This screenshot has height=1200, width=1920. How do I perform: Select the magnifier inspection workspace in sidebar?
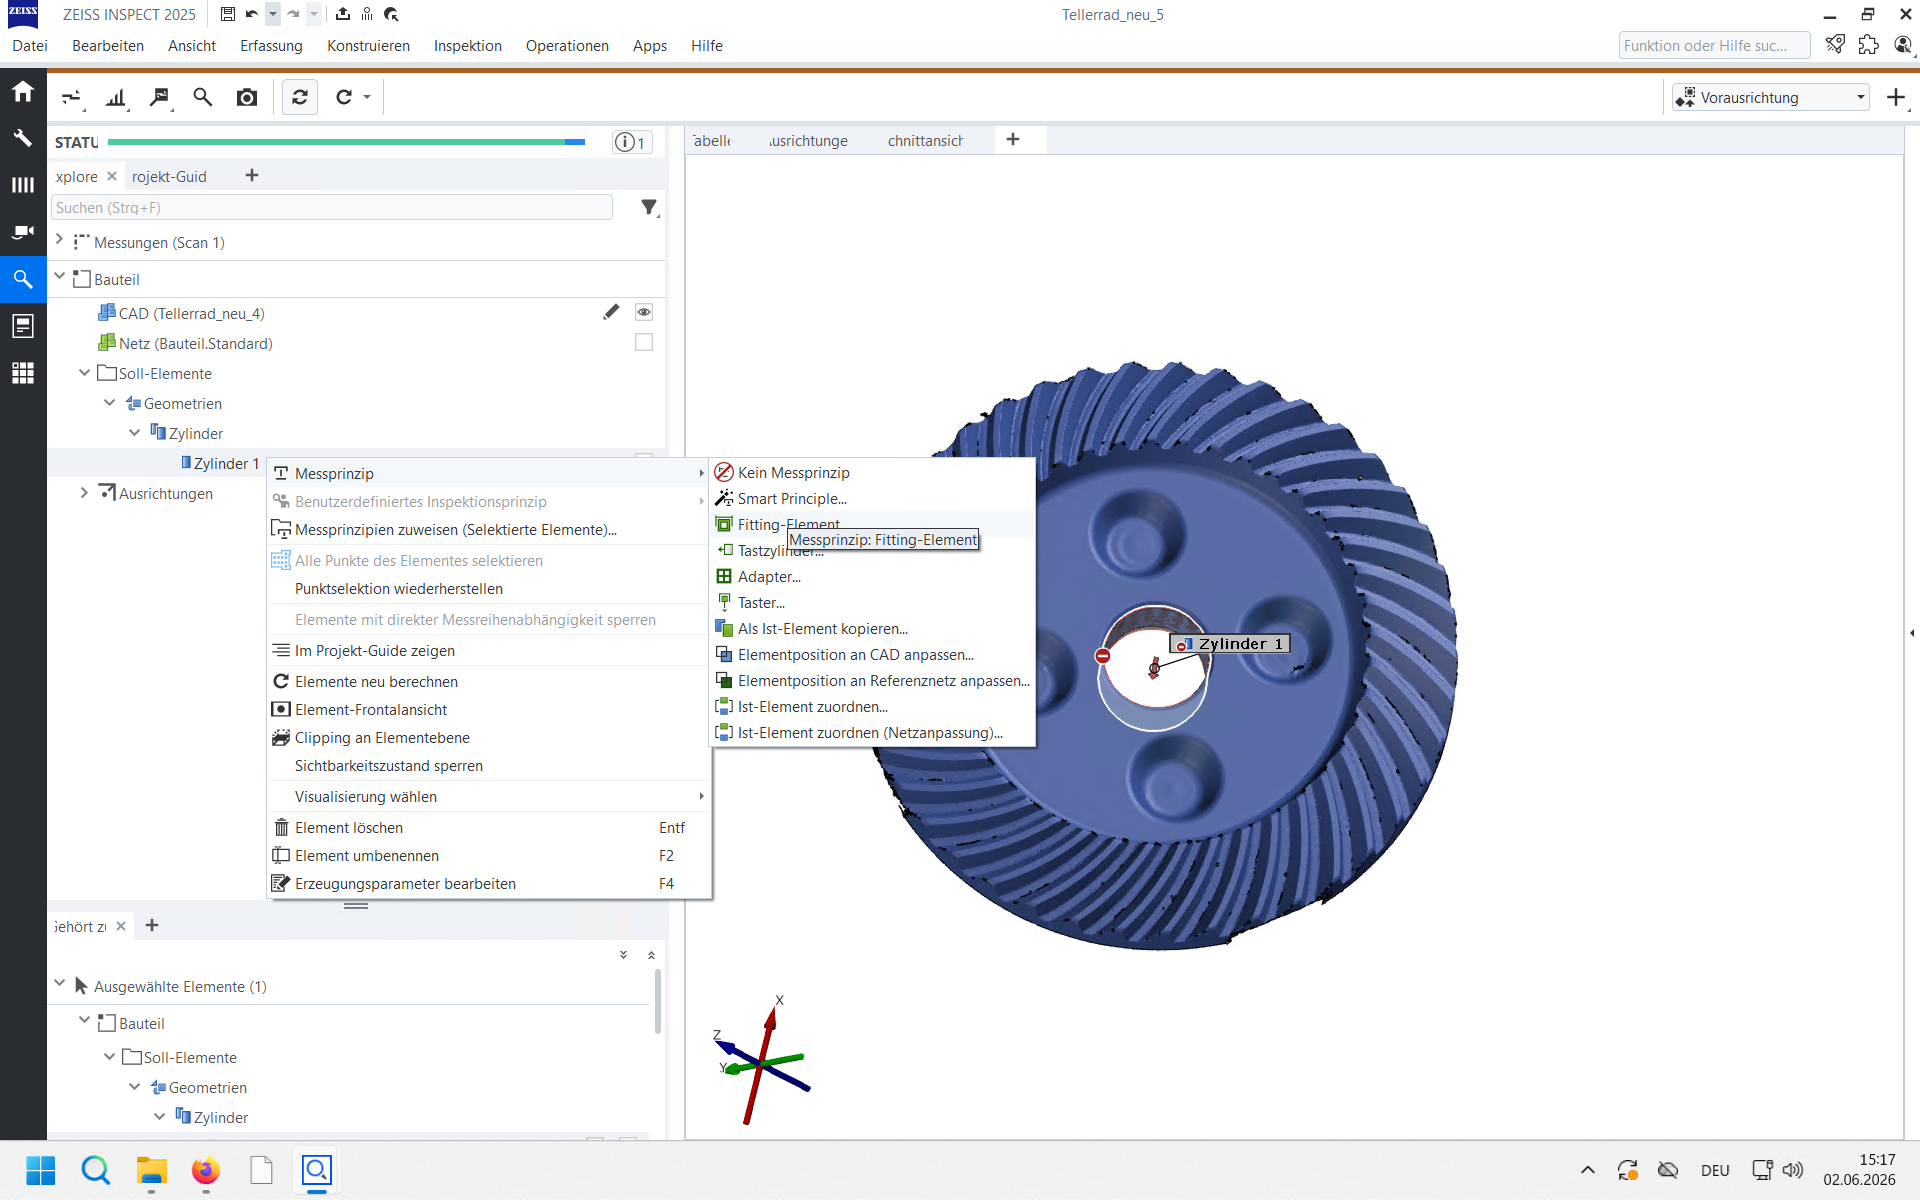[23, 279]
